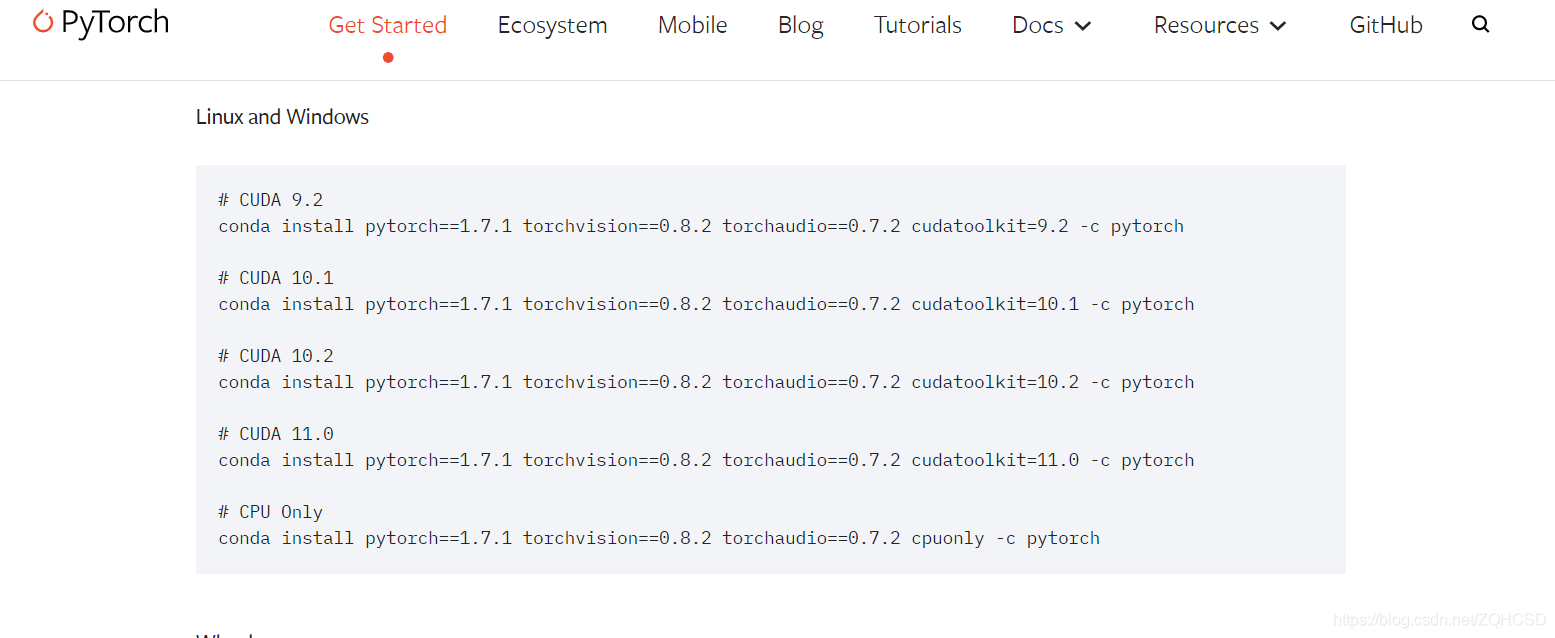This screenshot has height=638, width=1555.
Task: Click the '# CUDA 9.2' comment line
Action: 271,200
